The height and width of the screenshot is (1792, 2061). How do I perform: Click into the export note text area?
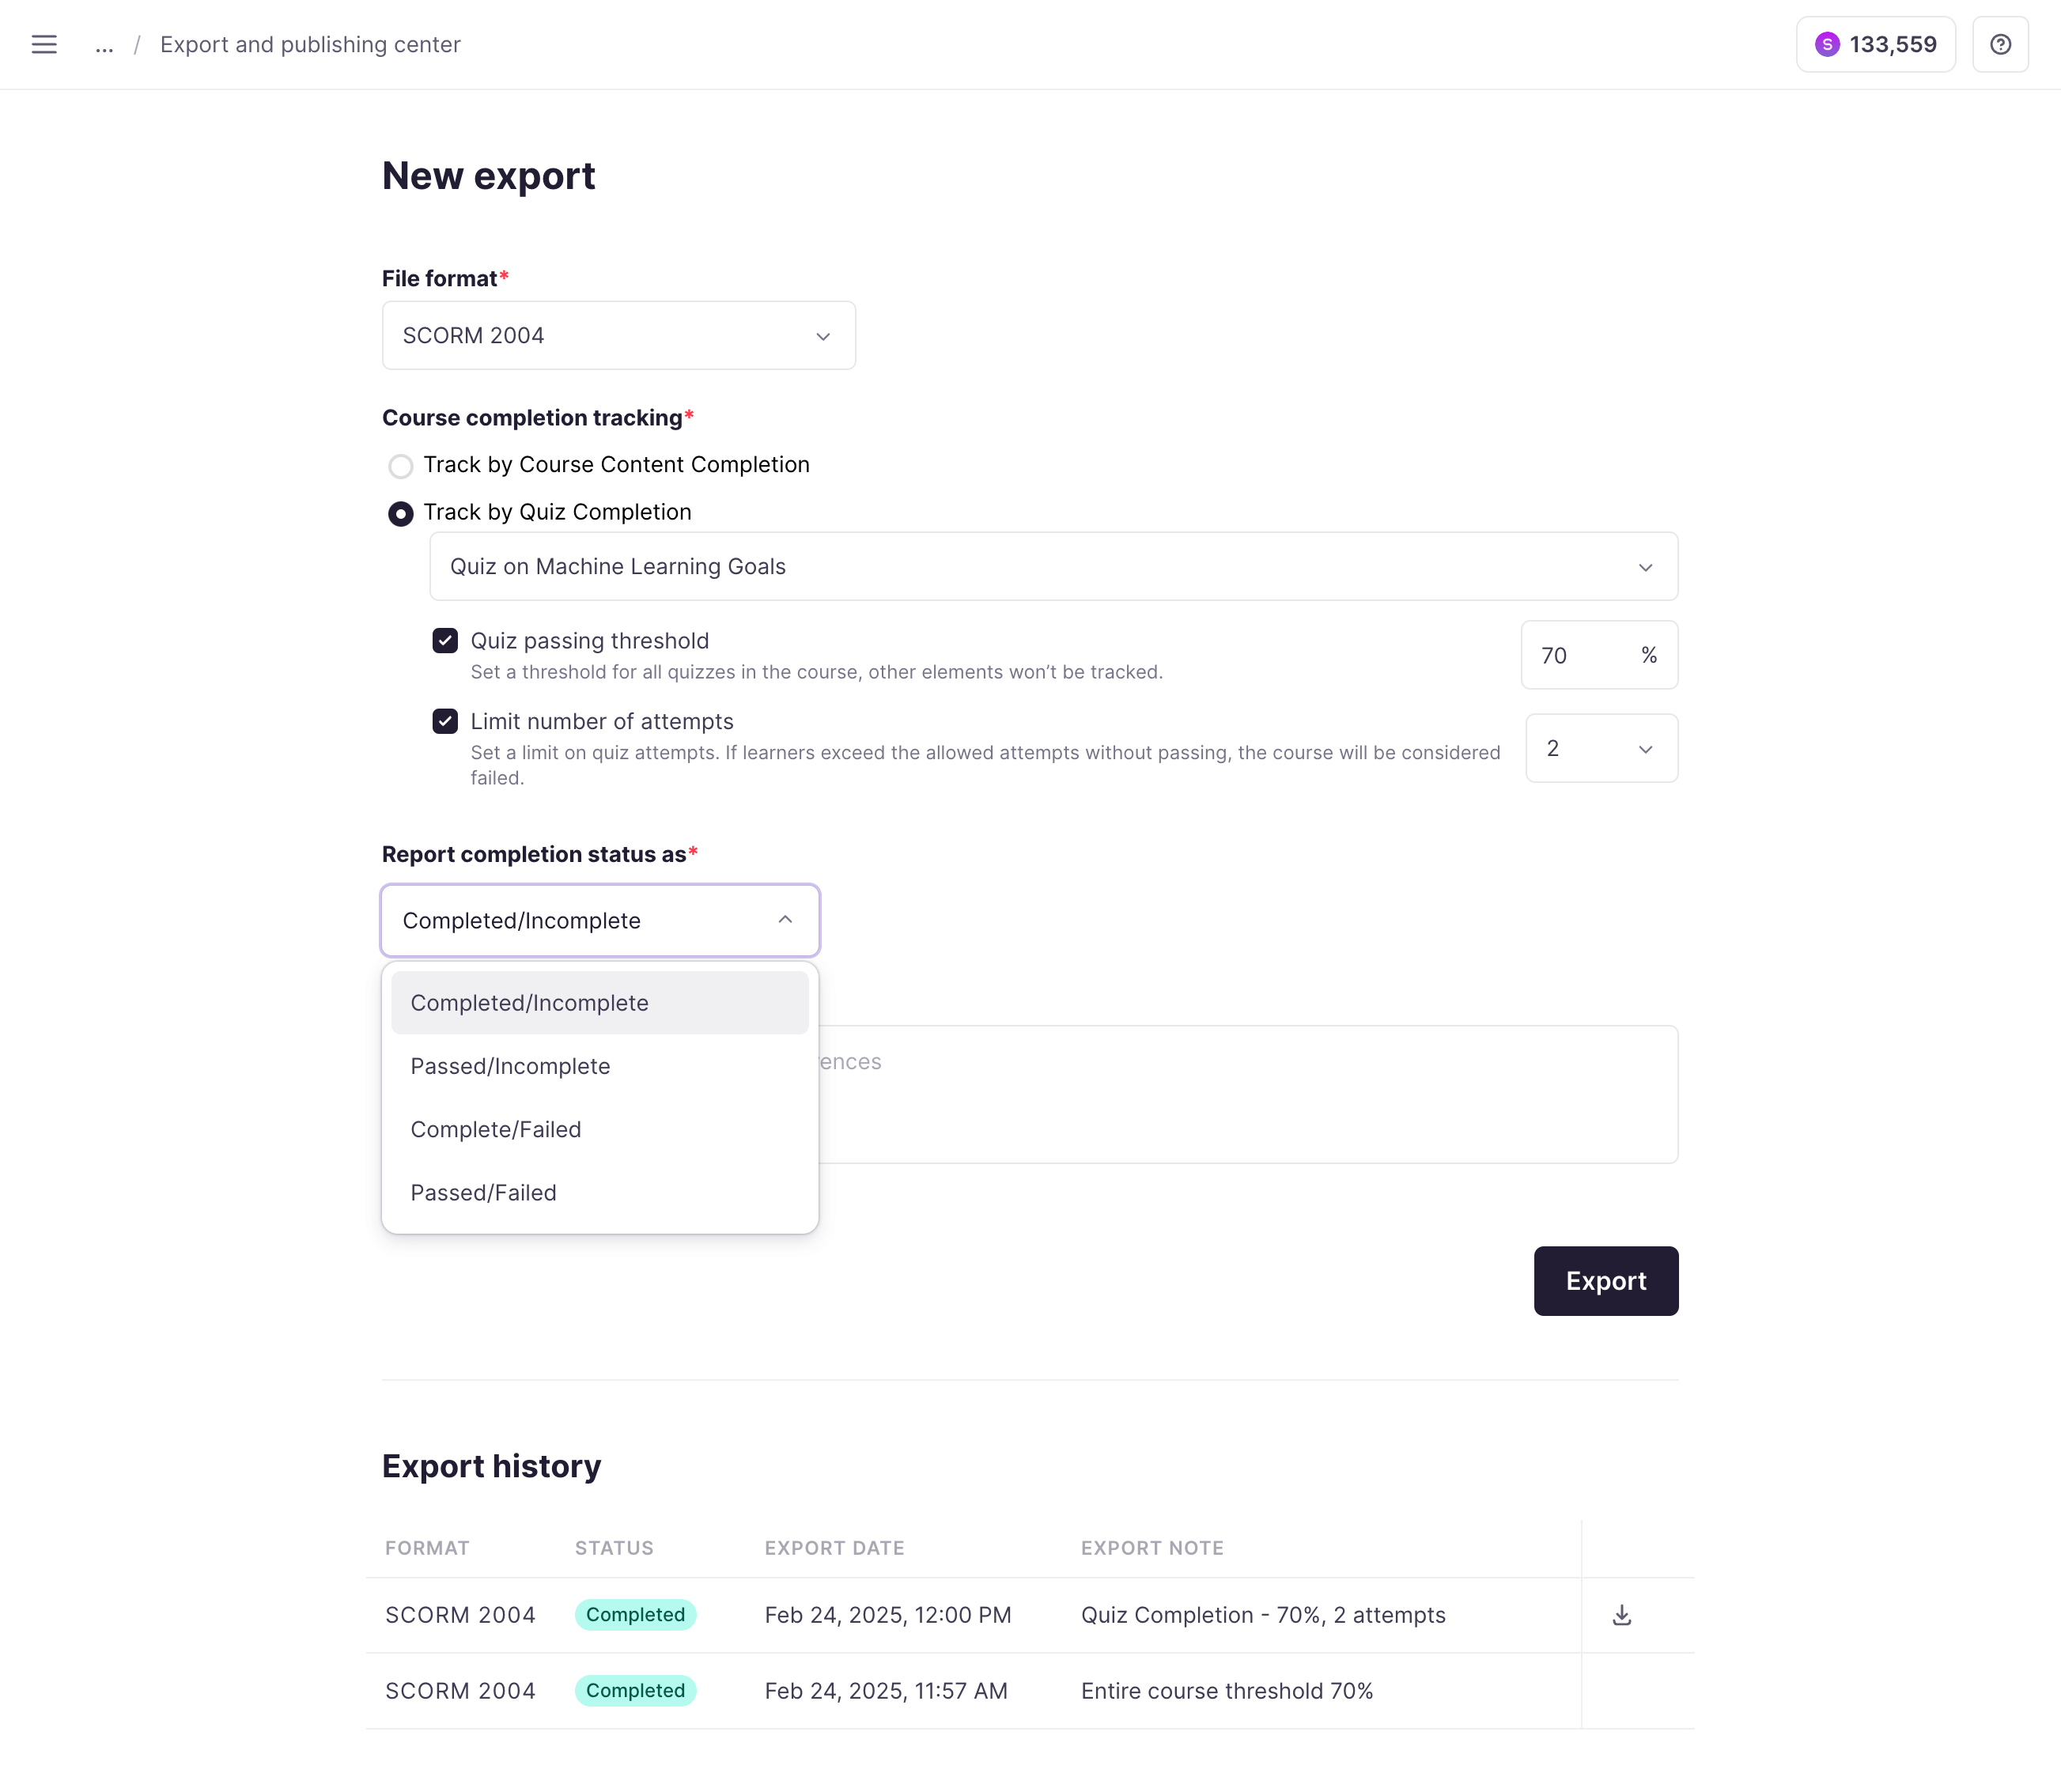coord(1248,1094)
